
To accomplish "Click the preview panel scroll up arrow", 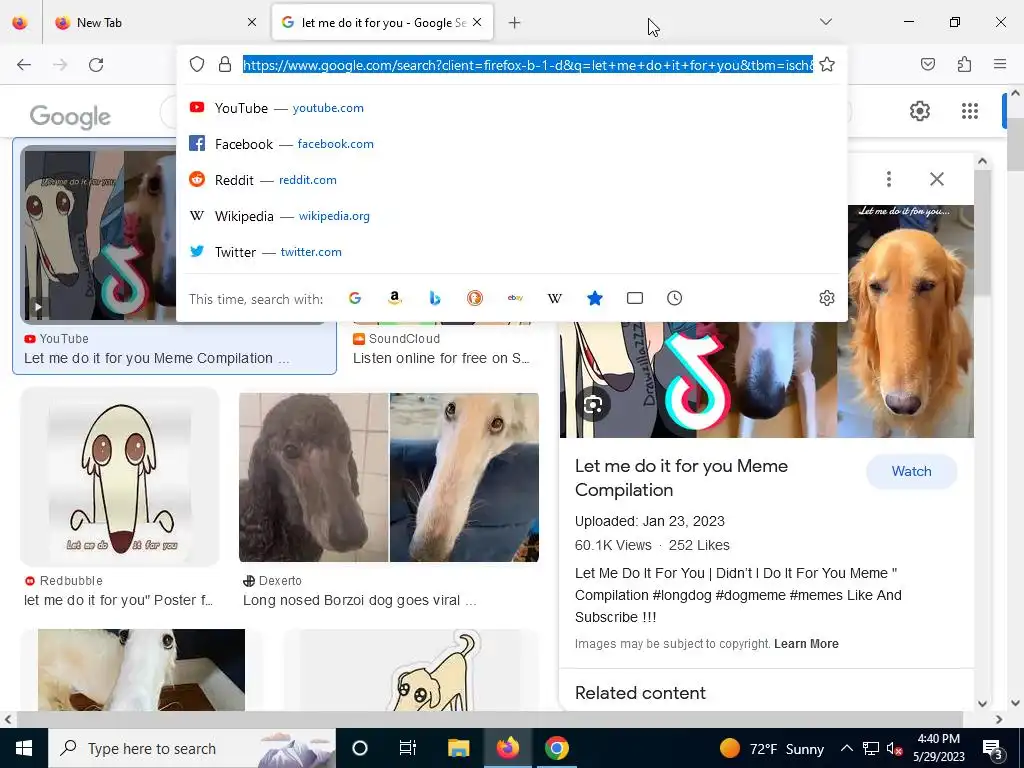I will (x=982, y=161).
